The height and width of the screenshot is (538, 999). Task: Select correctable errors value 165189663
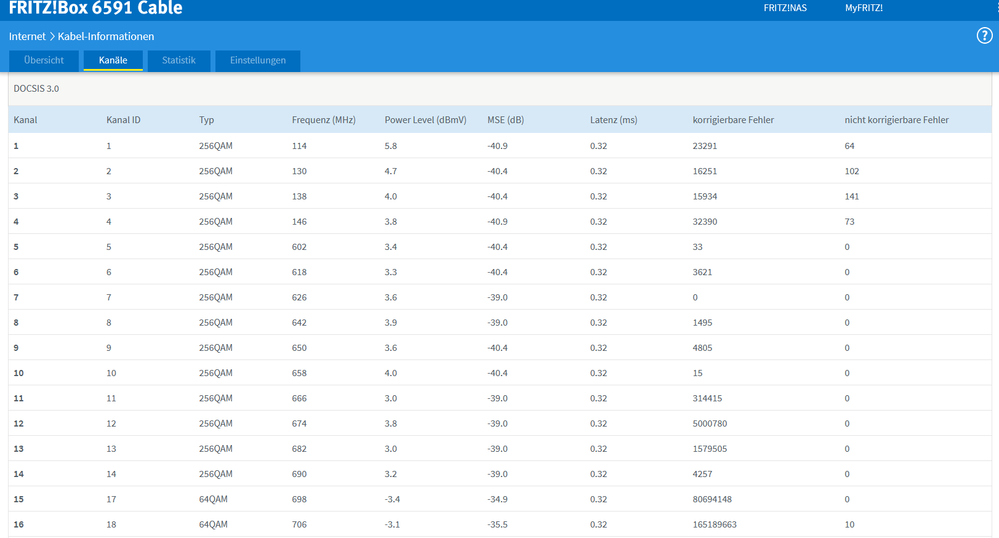715,525
